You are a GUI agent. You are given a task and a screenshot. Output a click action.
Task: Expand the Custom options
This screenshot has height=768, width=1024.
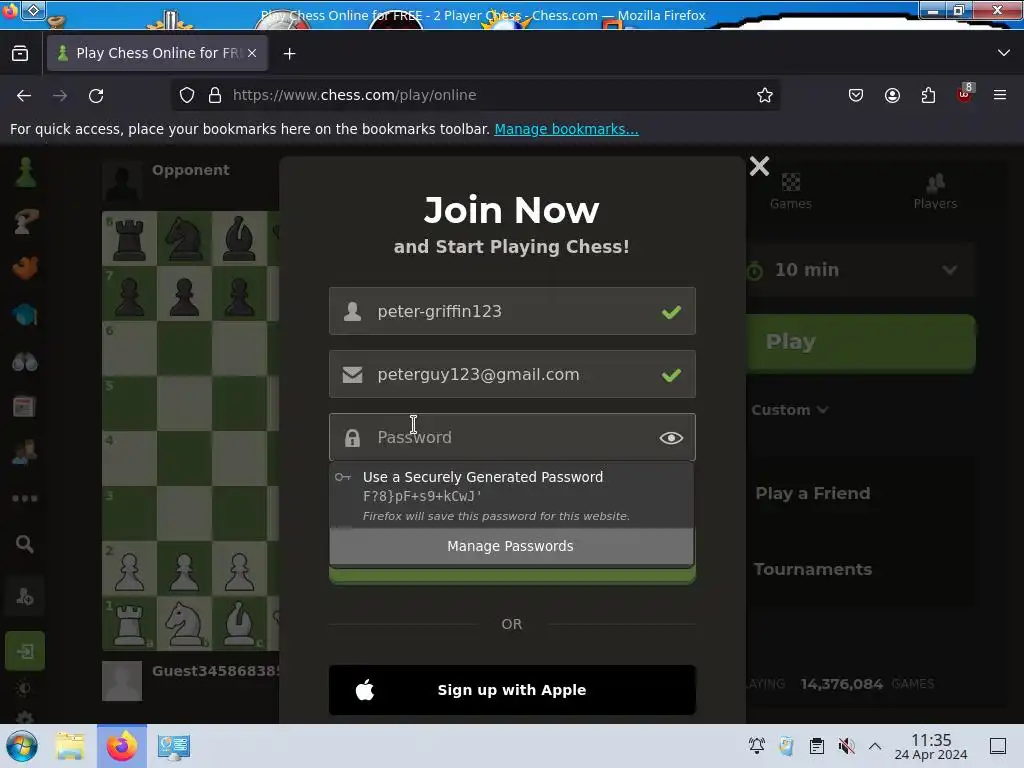pos(790,410)
